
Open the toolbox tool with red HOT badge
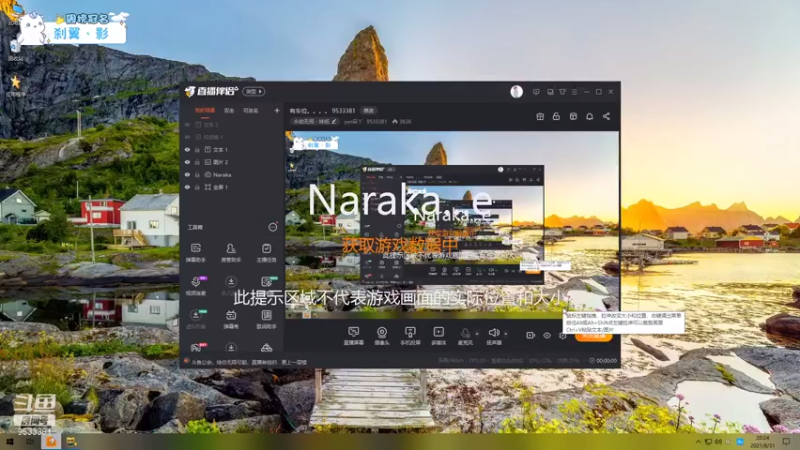[x=196, y=347]
